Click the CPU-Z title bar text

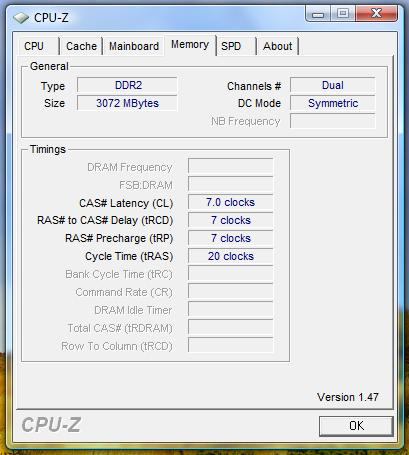[51, 18]
